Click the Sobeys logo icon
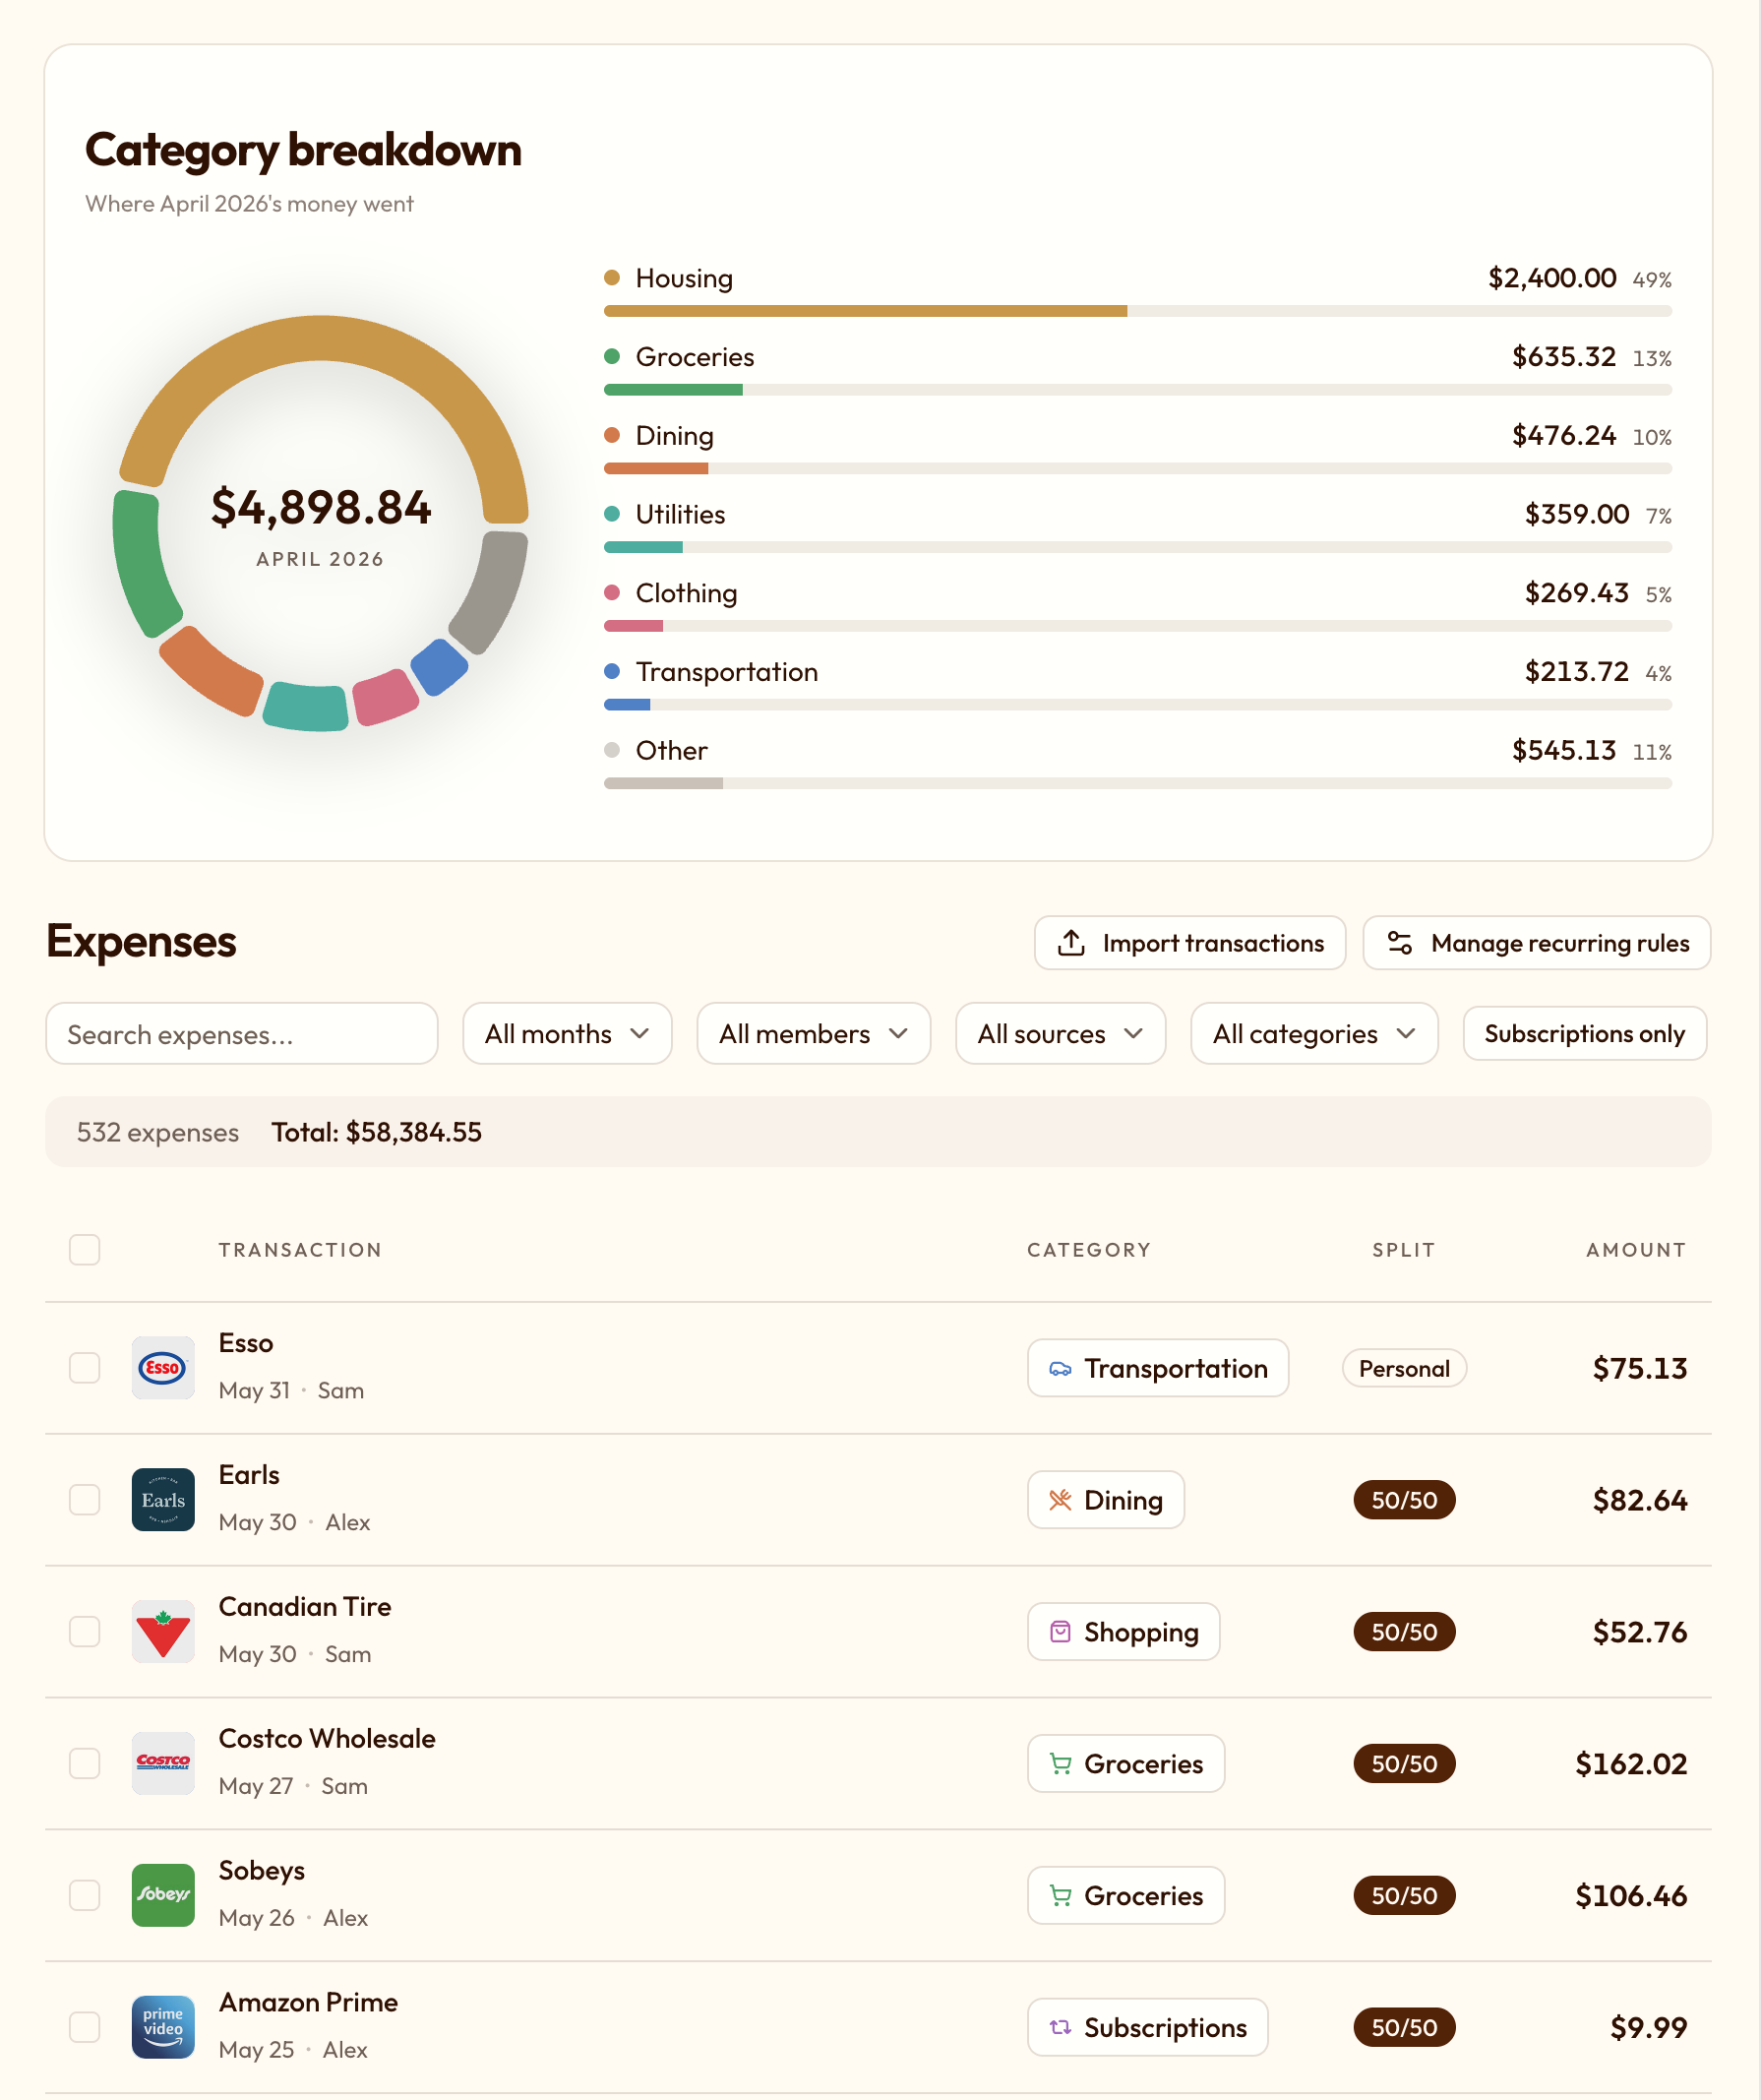The width and height of the screenshot is (1761, 2100). tap(163, 1896)
